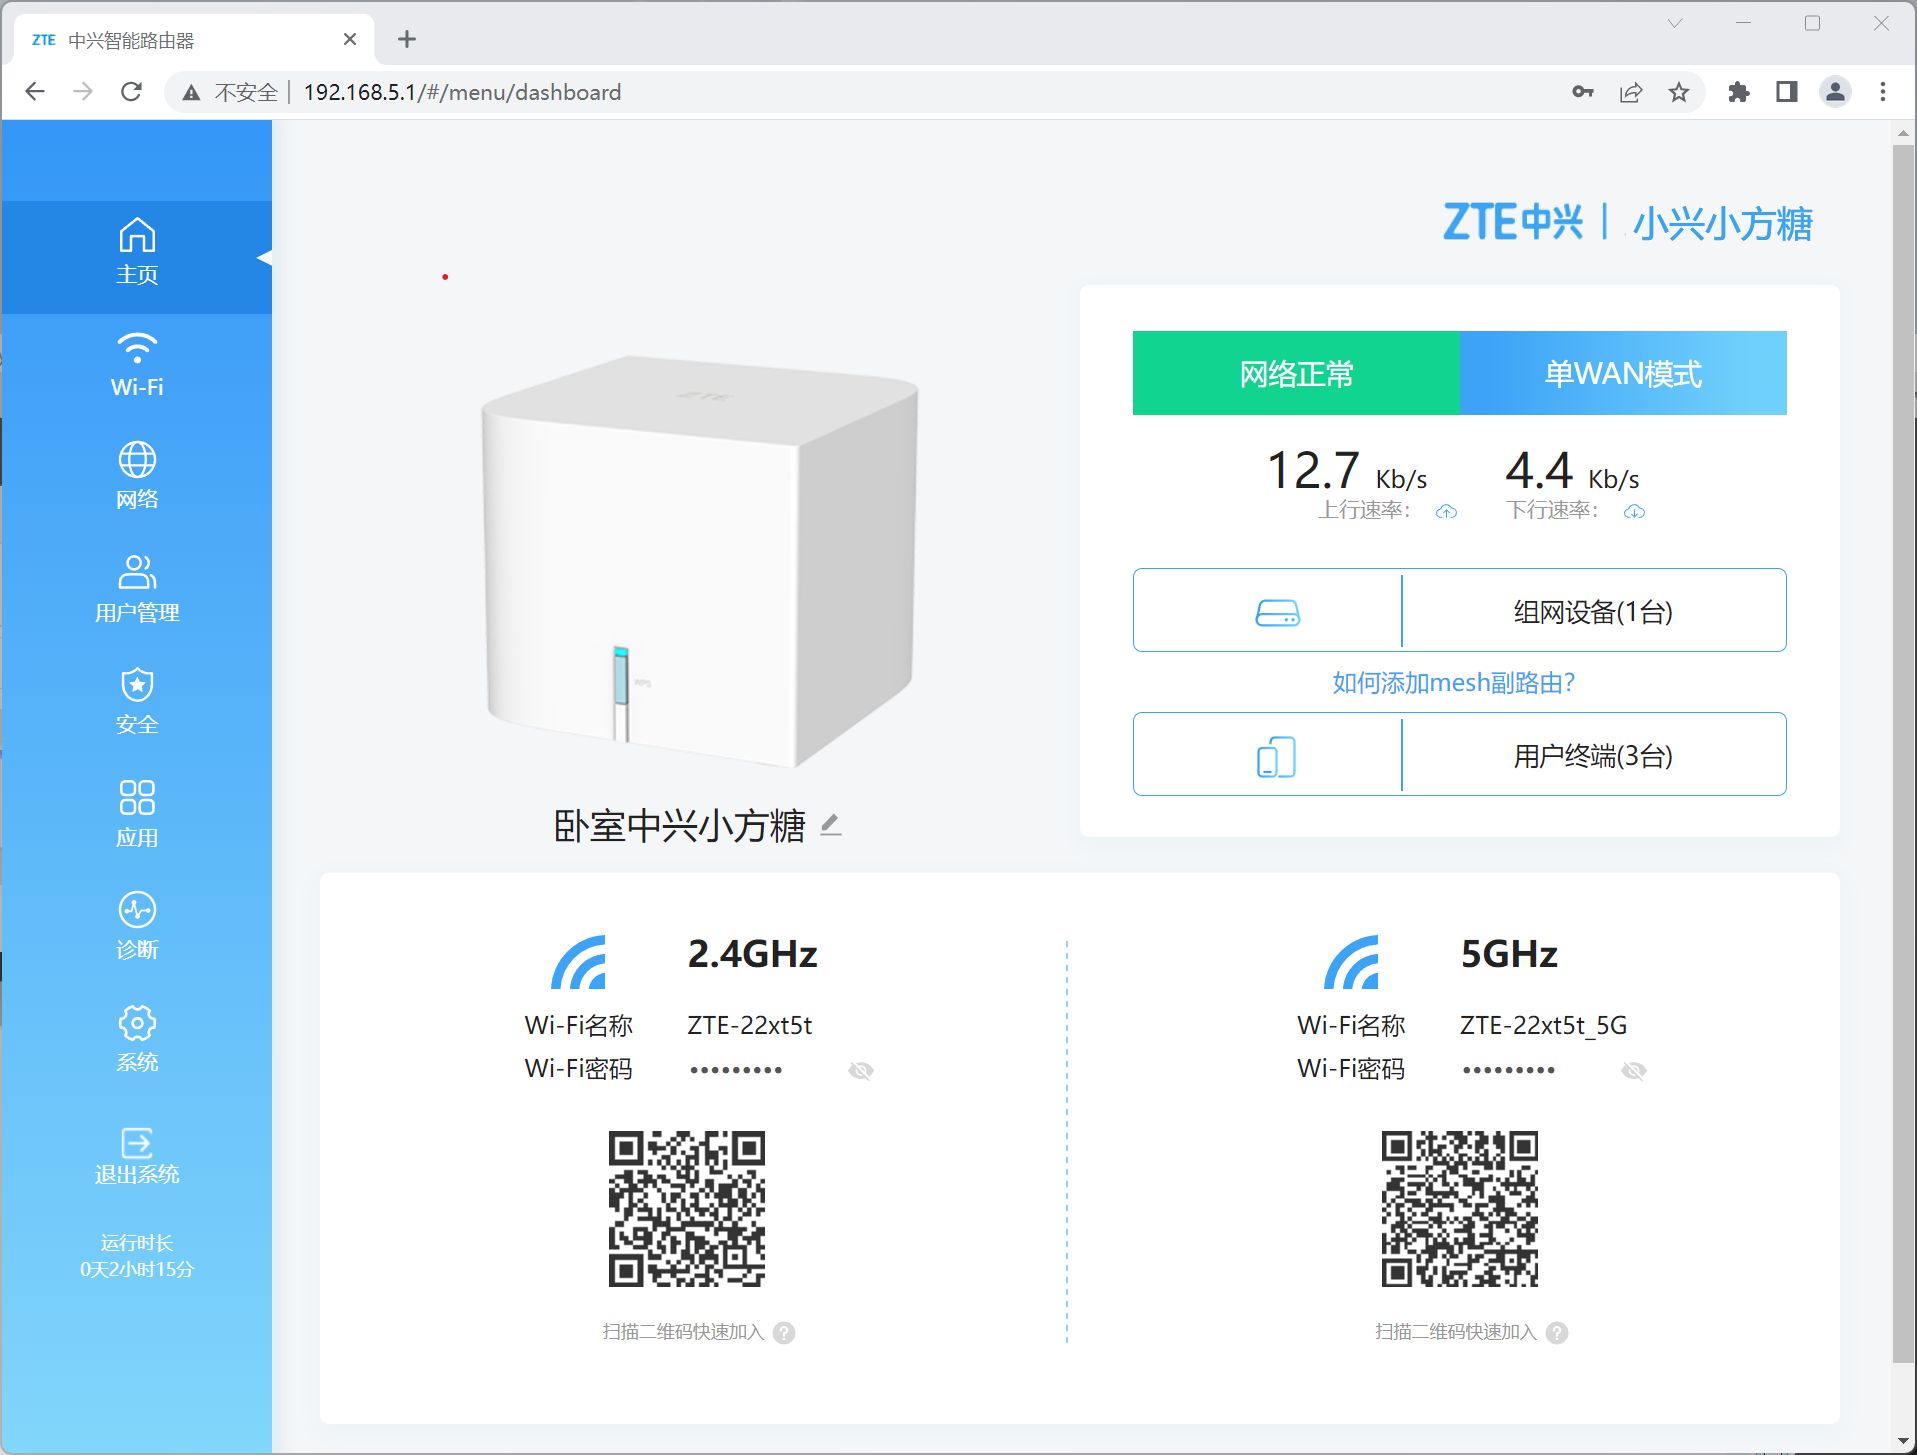Viewport: 1917px width, 1455px height.
Task: Select the 中兴智能路由器 browser tab
Action: tap(195, 40)
